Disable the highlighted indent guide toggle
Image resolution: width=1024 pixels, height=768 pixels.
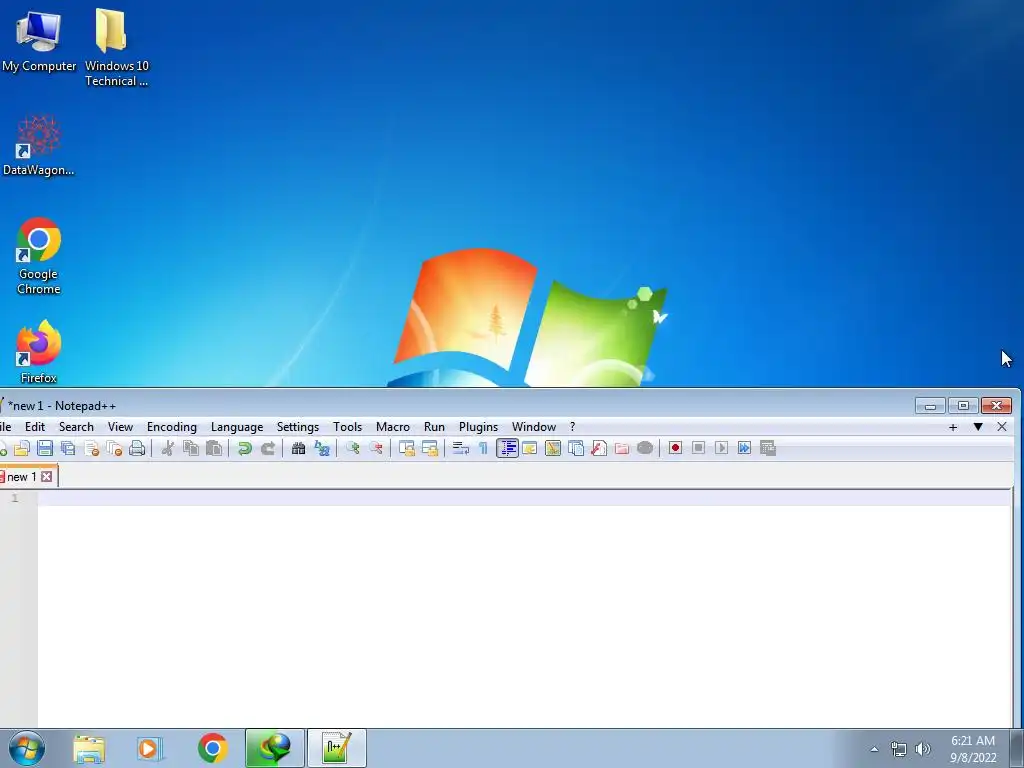coord(507,448)
